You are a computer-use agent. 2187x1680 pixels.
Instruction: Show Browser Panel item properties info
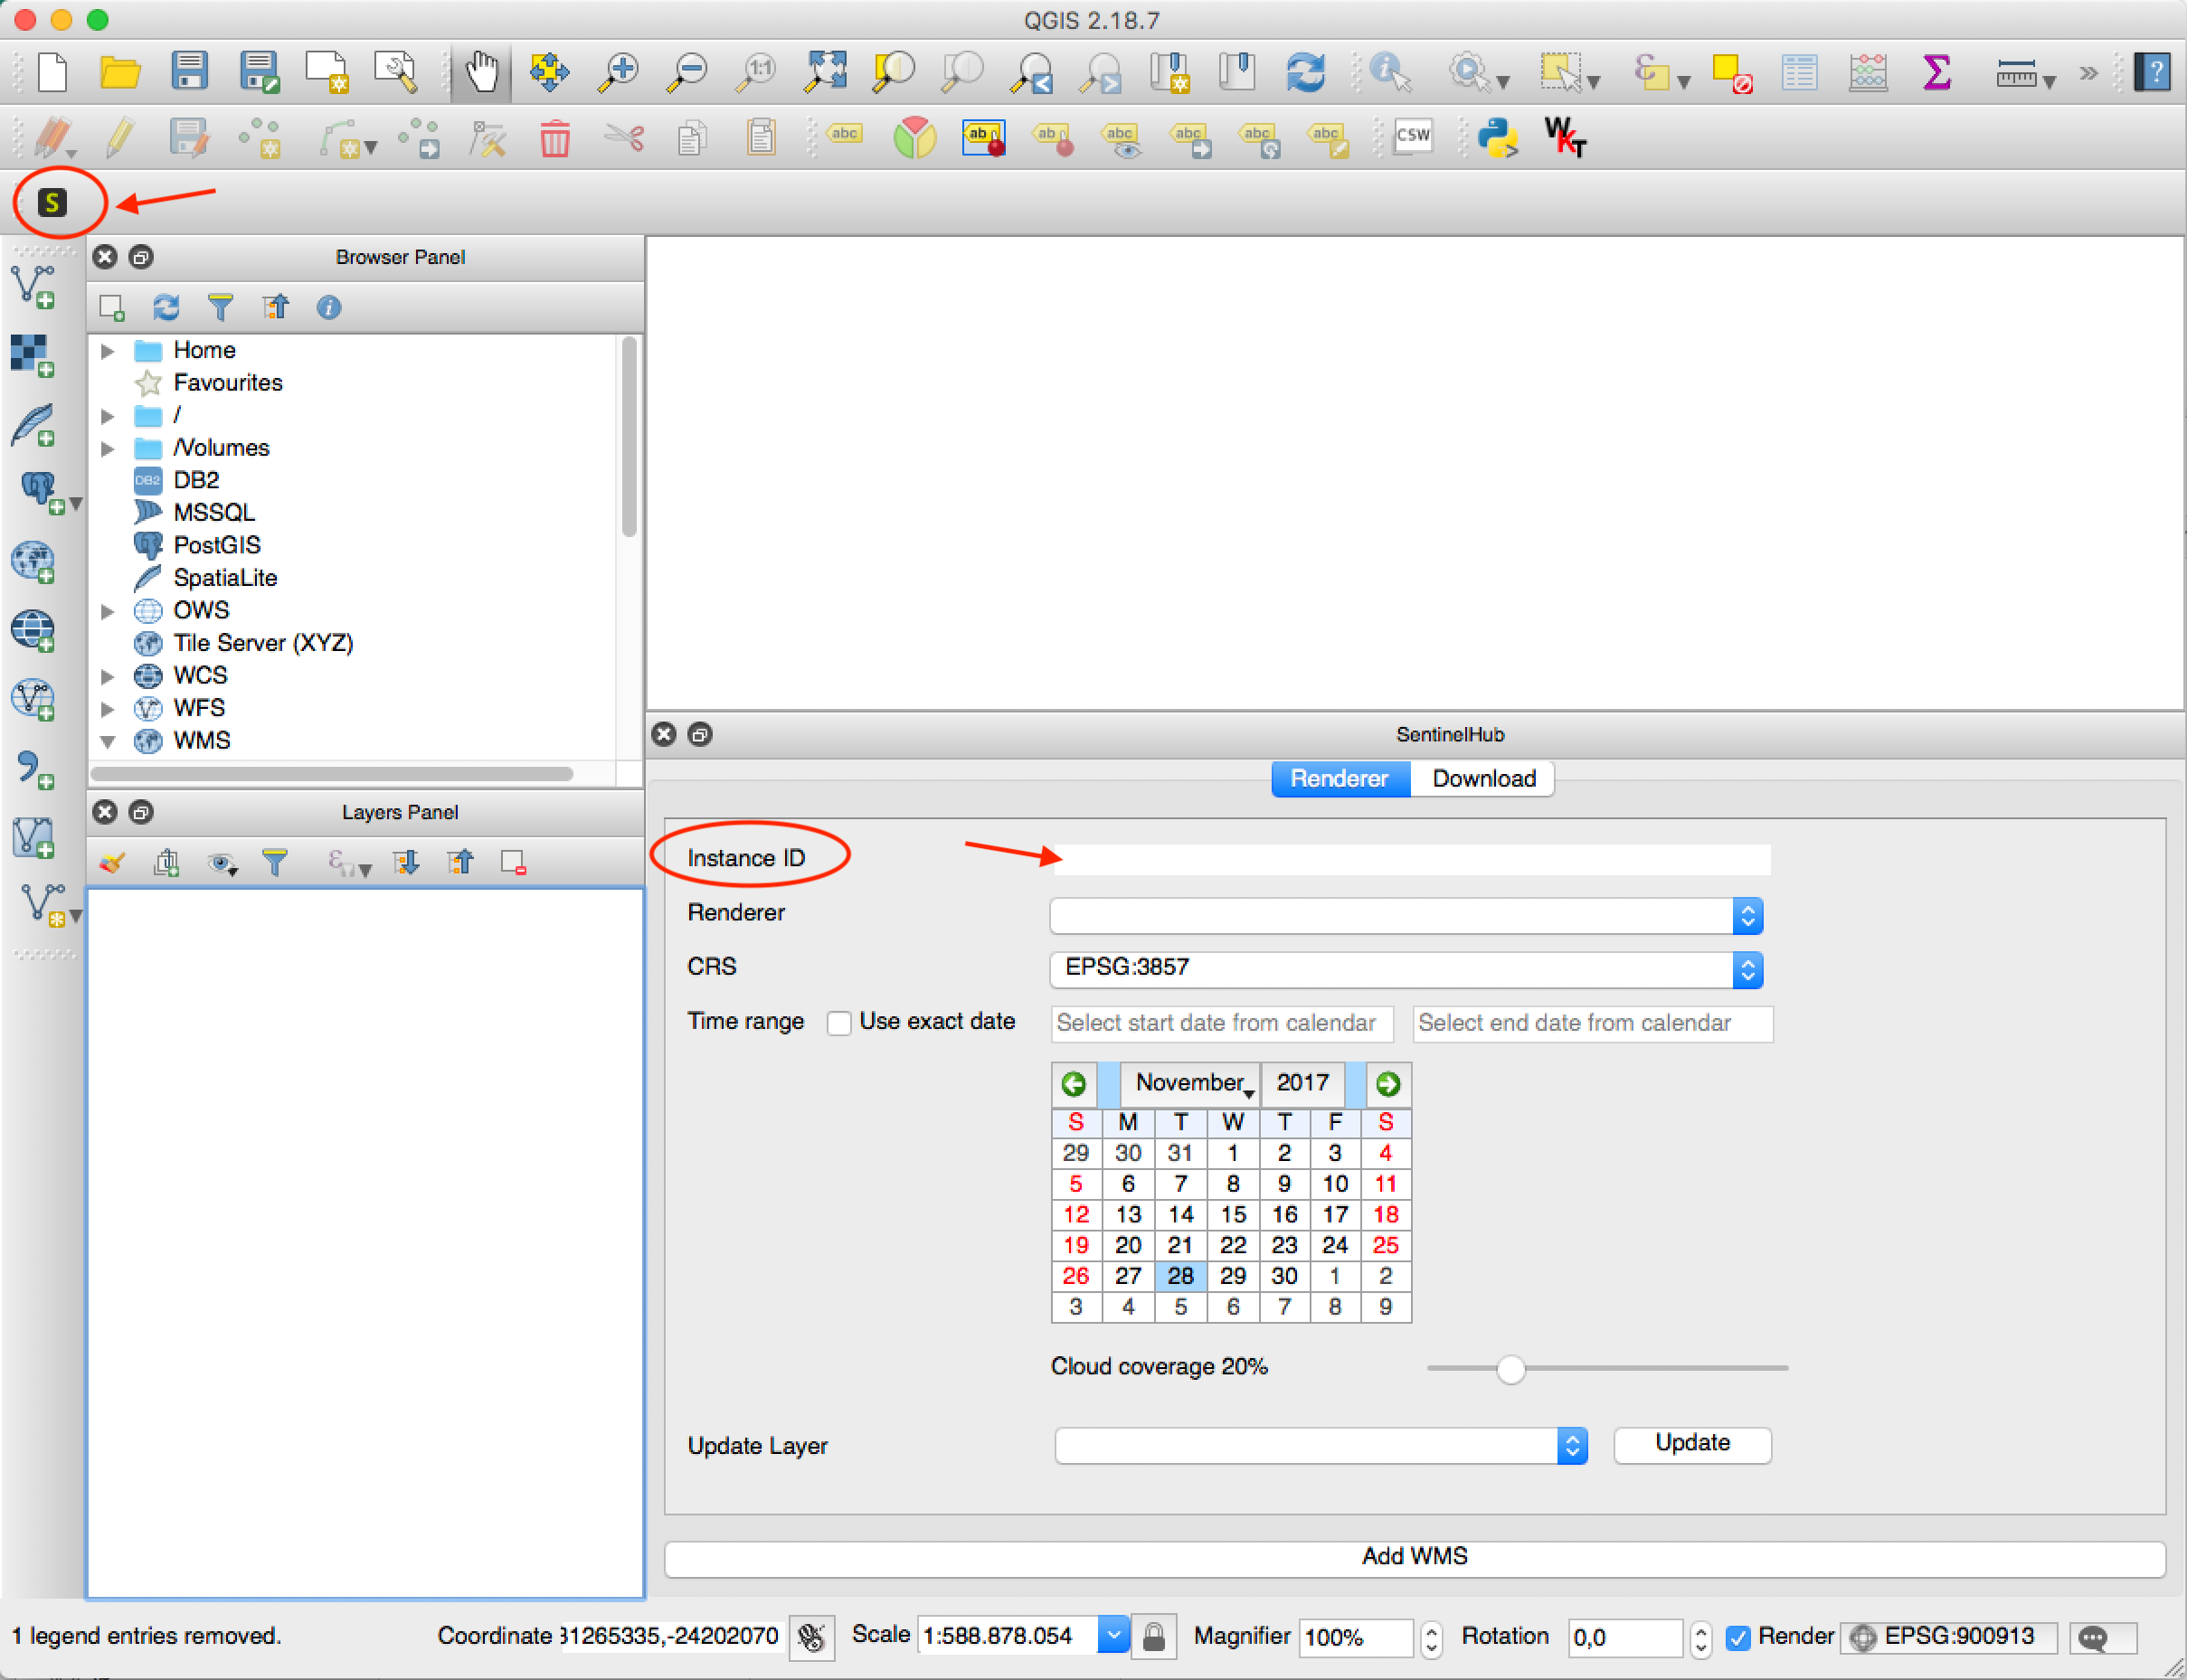point(328,307)
